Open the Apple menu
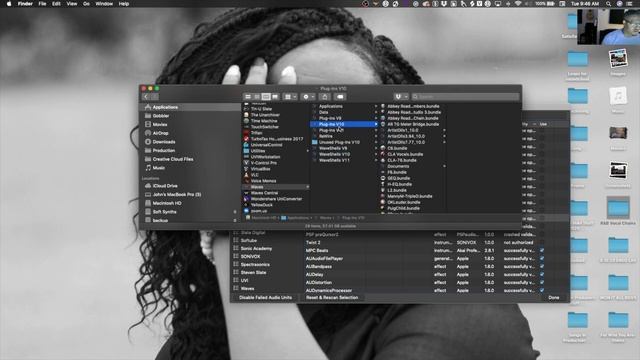Screen dimensions: 640x360 9,4
